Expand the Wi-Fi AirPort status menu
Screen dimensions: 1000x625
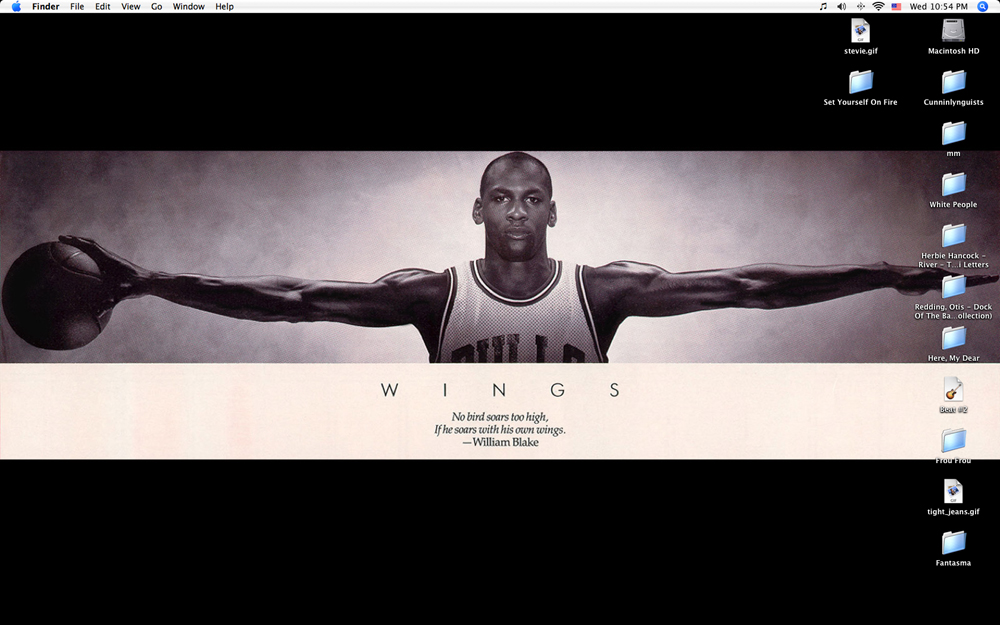pos(878,6)
